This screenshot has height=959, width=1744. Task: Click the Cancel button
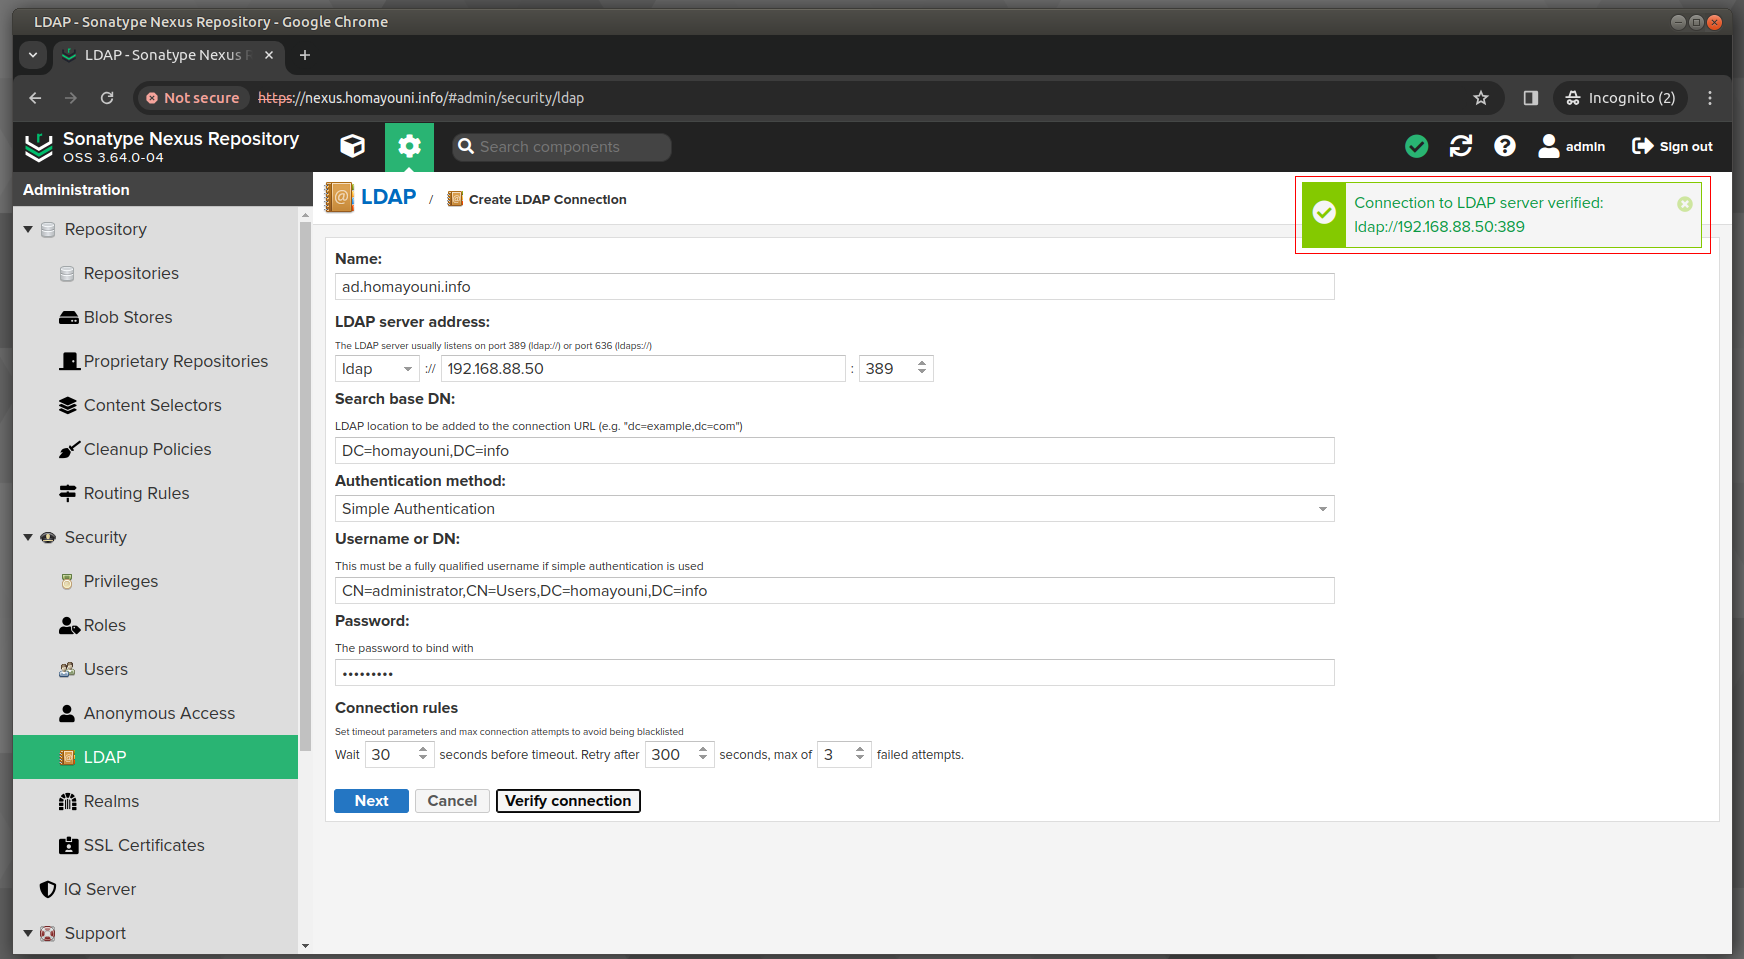[452, 801]
